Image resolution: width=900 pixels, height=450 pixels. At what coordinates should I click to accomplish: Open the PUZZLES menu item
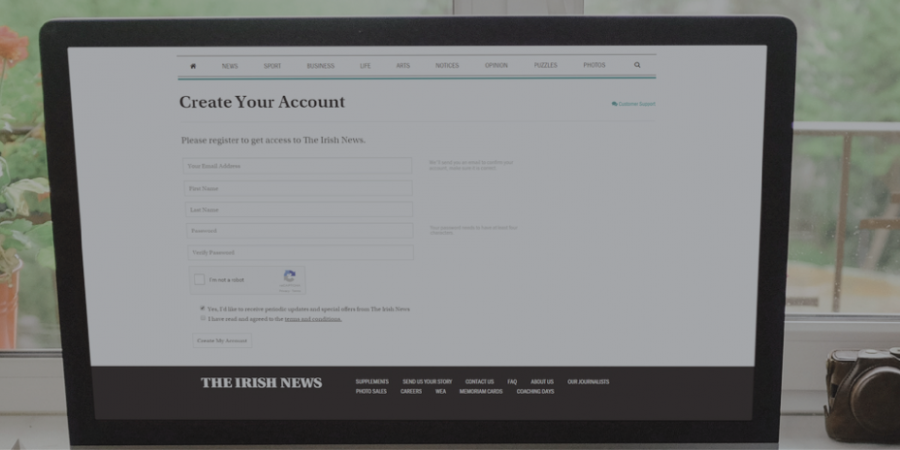coord(545,65)
